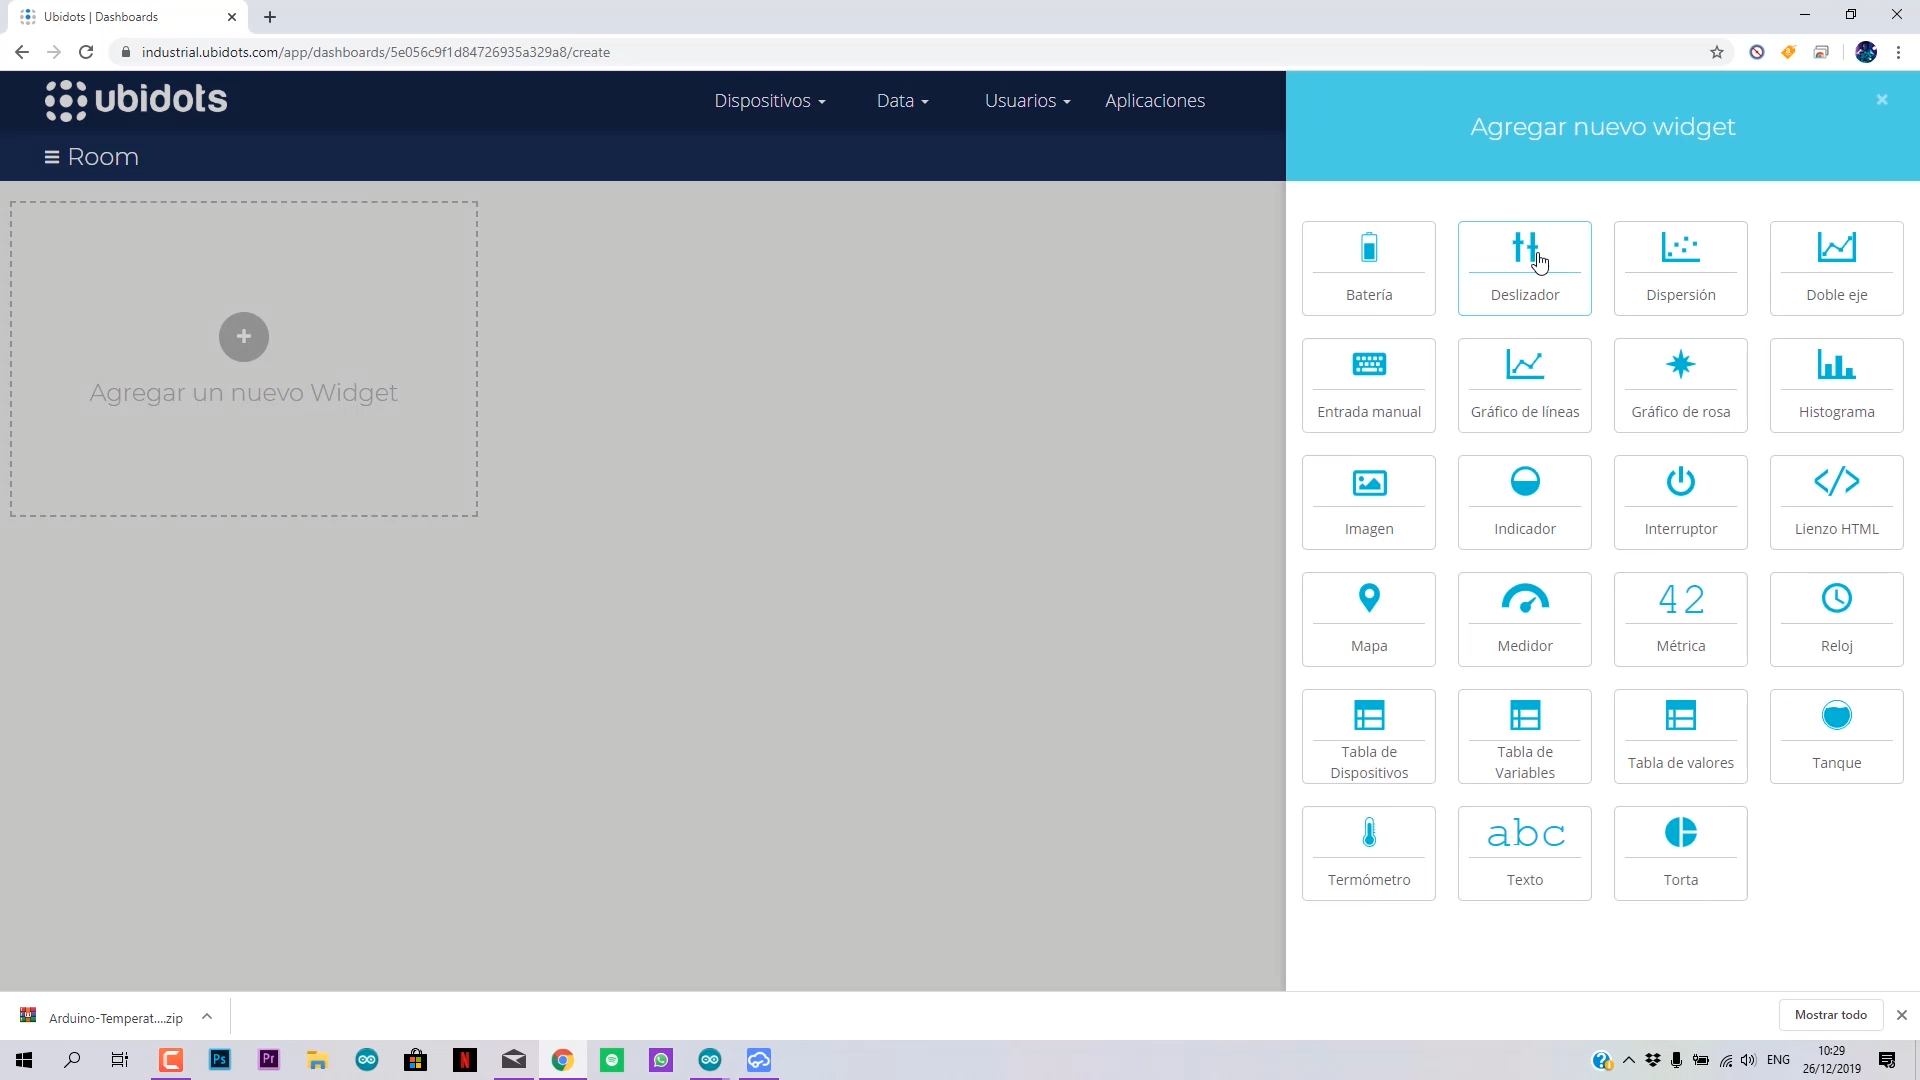The height and width of the screenshot is (1080, 1920).
Task: Open the Usuarios dropdown
Action: click(1027, 101)
